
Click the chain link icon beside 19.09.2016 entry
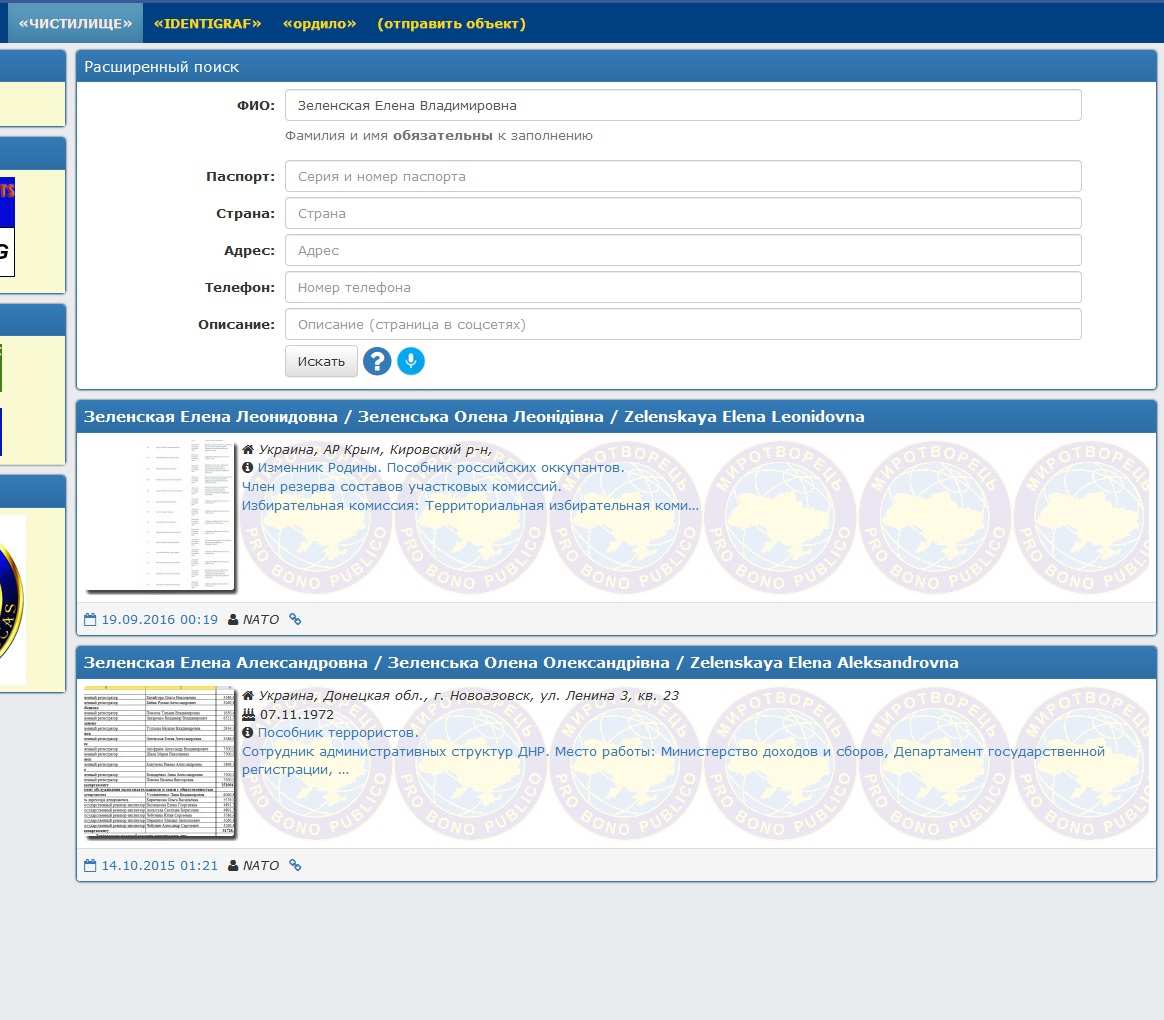click(295, 619)
